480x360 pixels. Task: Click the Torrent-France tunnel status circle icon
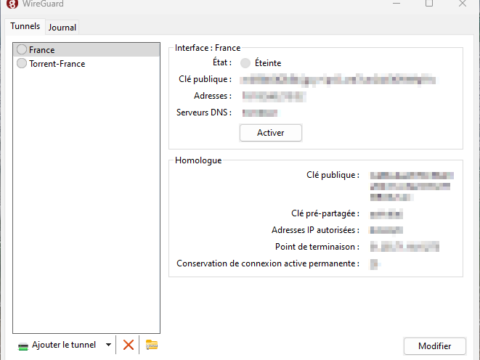(x=22, y=63)
